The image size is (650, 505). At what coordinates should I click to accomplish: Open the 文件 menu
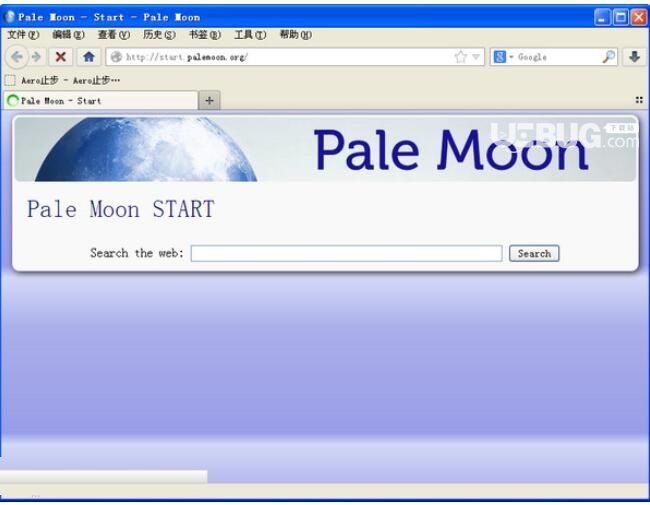coord(23,35)
